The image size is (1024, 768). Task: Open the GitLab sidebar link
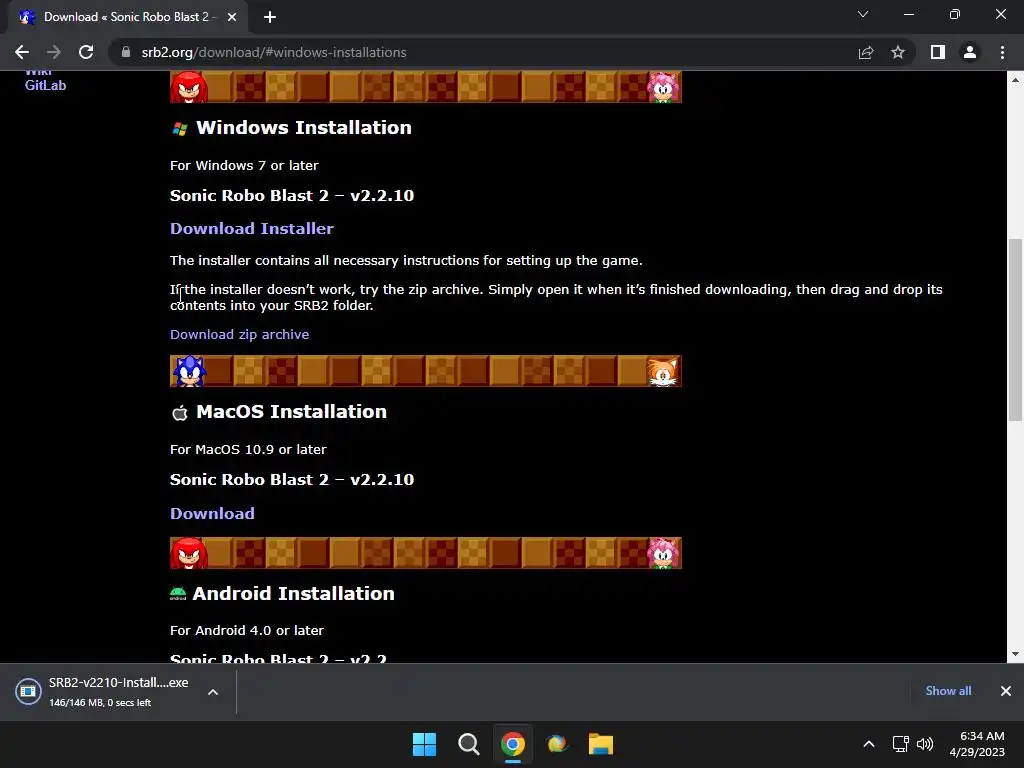pyautogui.click(x=45, y=86)
